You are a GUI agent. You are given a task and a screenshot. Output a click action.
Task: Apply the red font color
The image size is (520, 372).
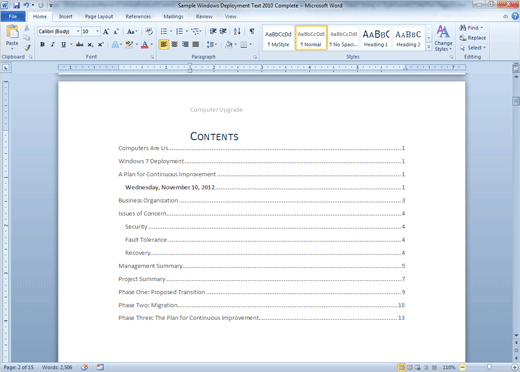(x=145, y=44)
